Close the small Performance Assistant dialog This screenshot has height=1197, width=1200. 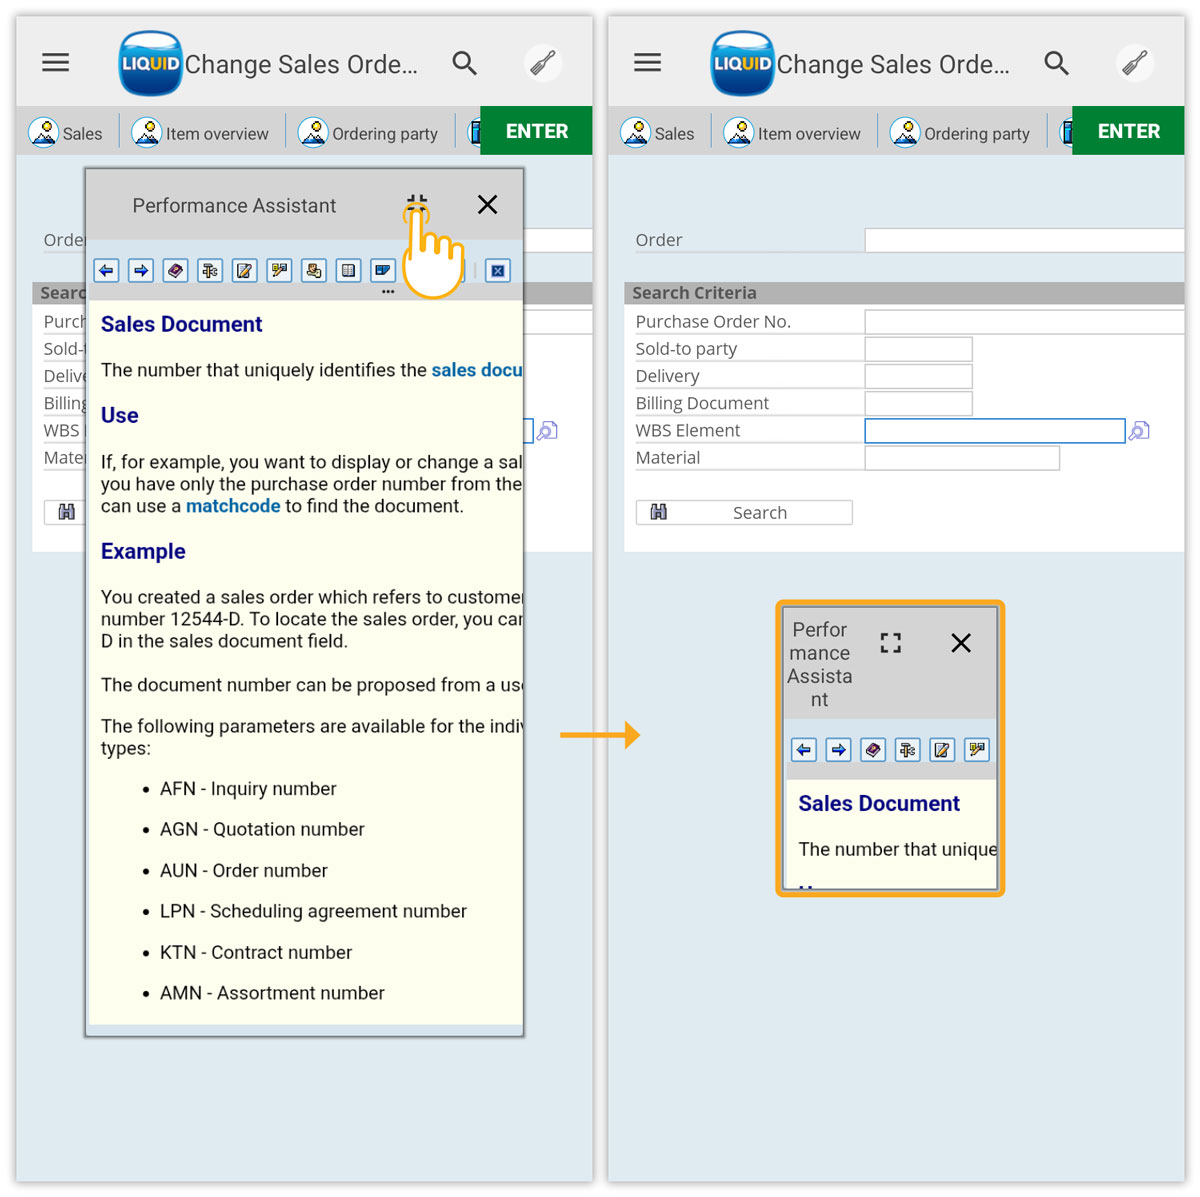point(961,643)
